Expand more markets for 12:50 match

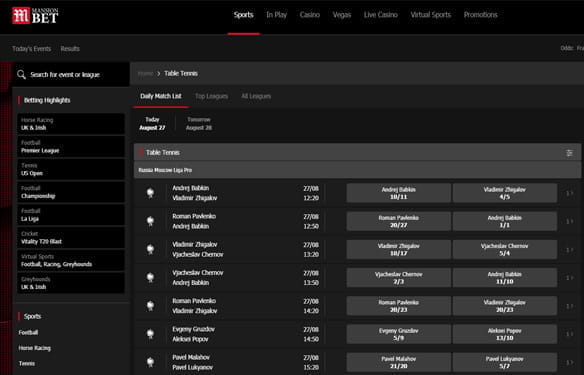569,221
